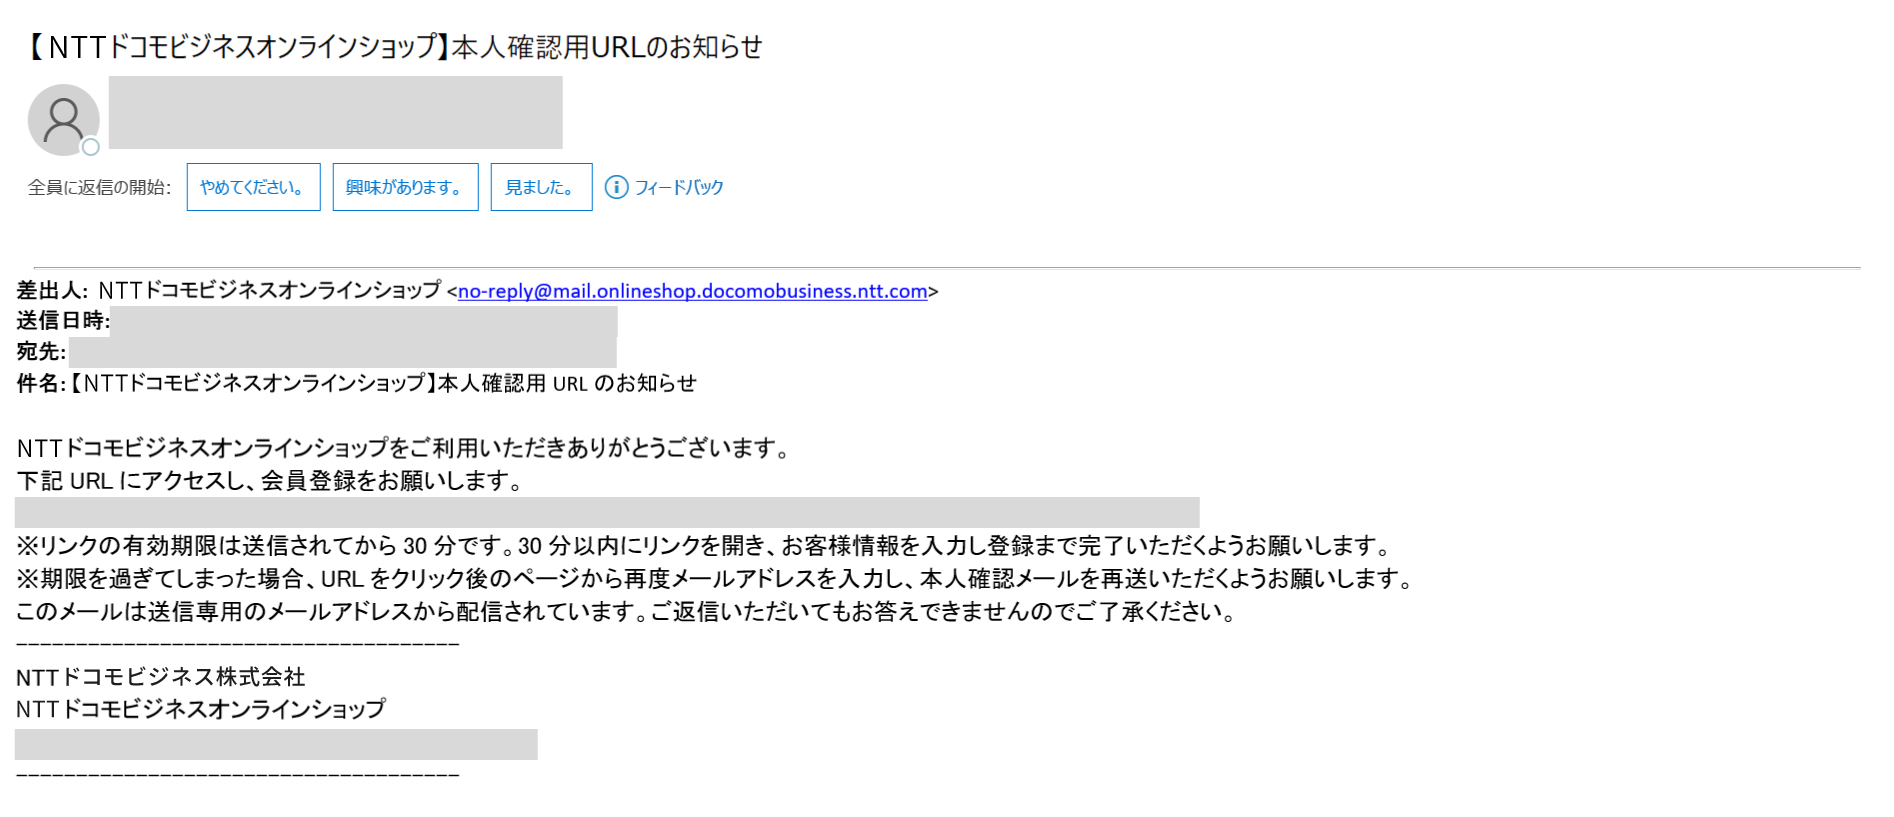Open the redacted verification URL in the body

(607, 512)
